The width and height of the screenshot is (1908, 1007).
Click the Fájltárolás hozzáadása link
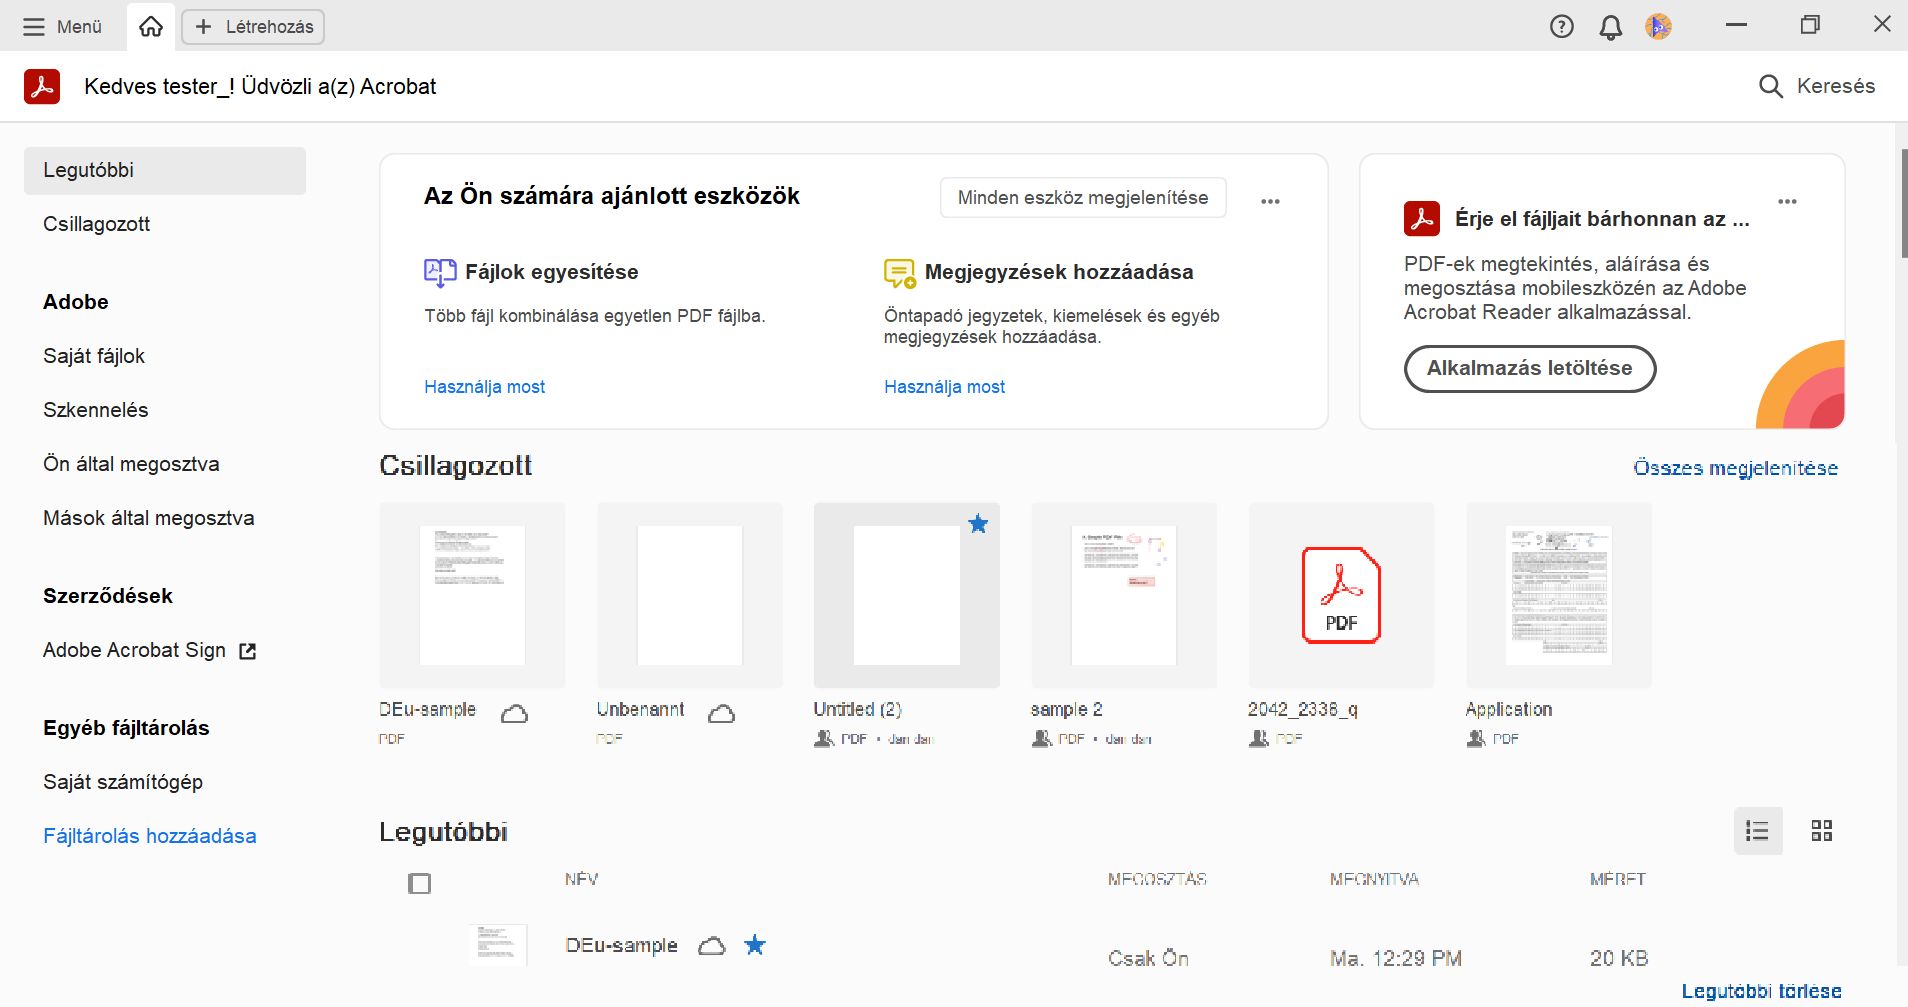(x=150, y=836)
